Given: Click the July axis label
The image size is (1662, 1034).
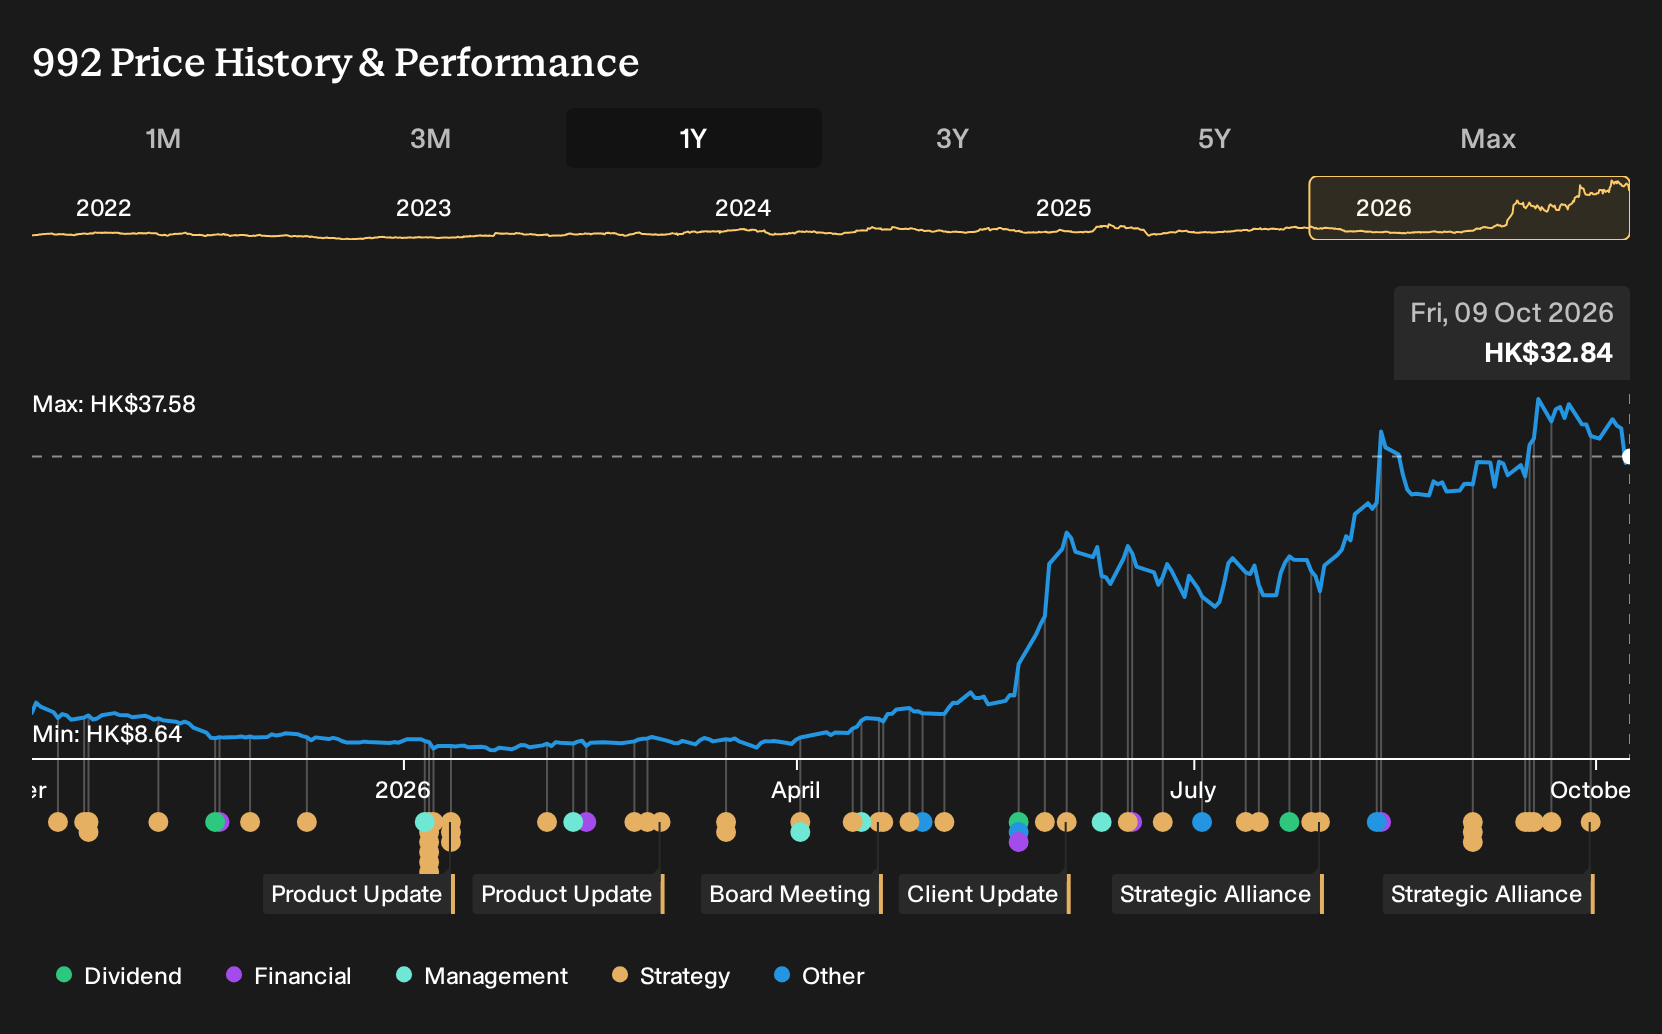Looking at the screenshot, I should (1193, 790).
